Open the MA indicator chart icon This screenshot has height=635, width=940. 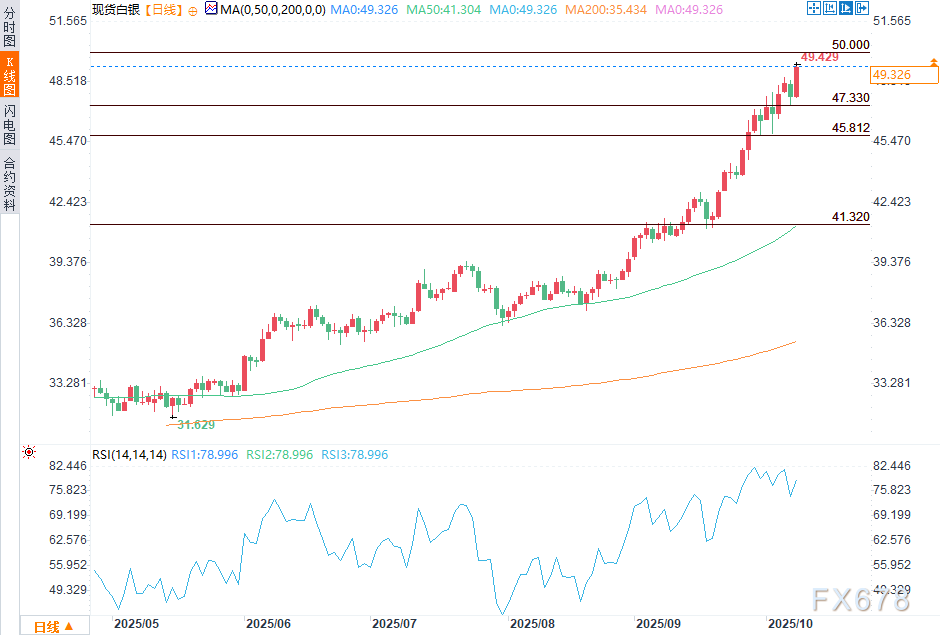210,9
